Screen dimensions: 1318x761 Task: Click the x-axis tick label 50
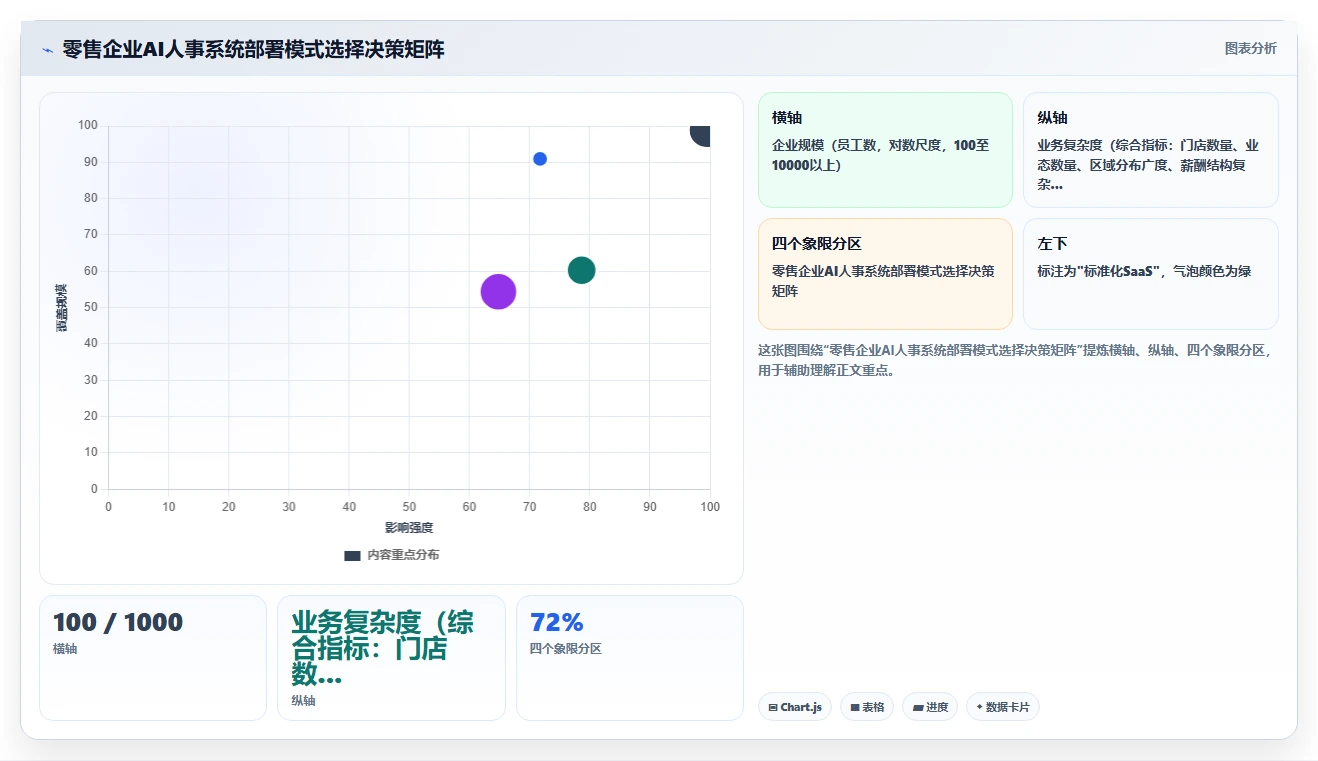(x=409, y=507)
